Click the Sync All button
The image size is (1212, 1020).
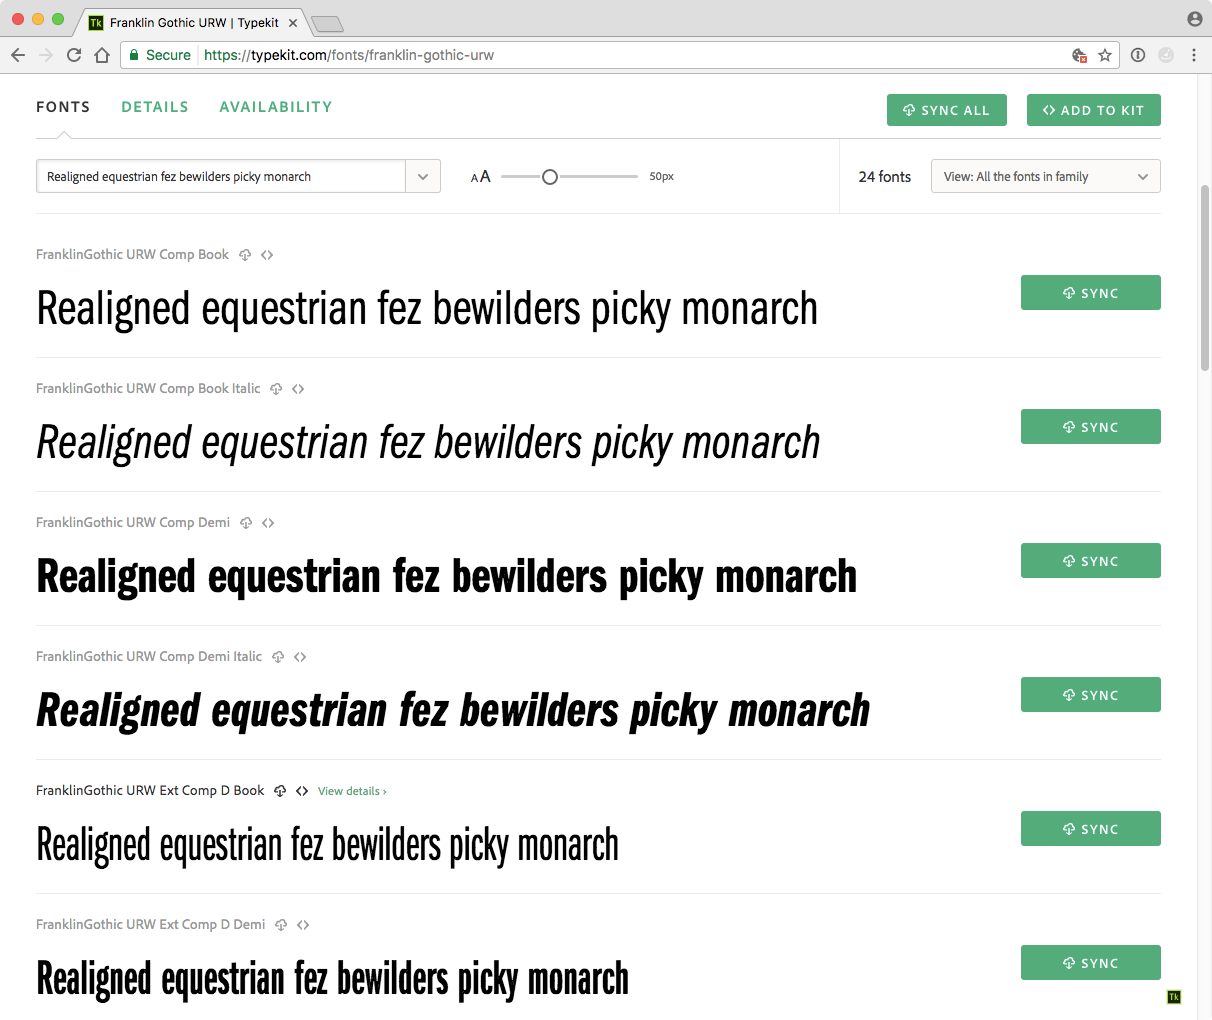[x=947, y=110]
